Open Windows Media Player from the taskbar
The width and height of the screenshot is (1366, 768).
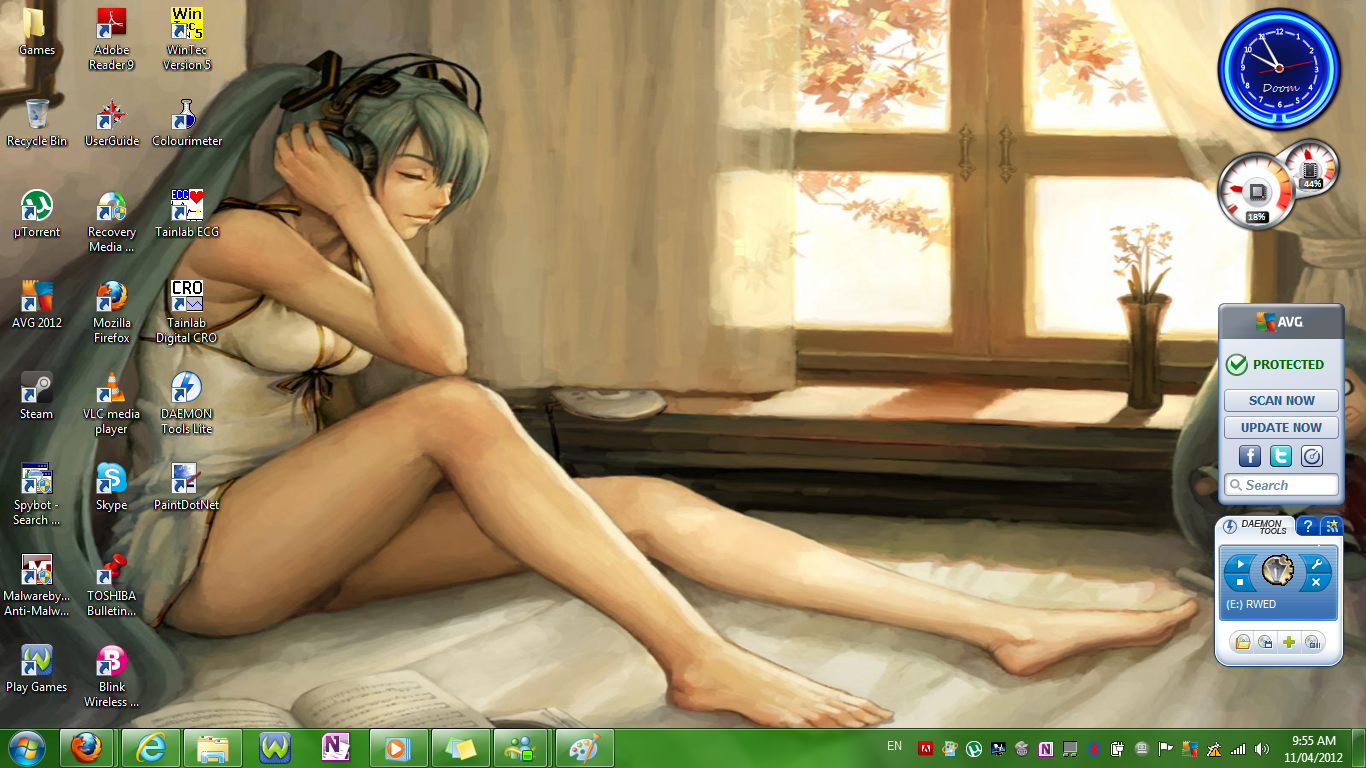click(399, 747)
